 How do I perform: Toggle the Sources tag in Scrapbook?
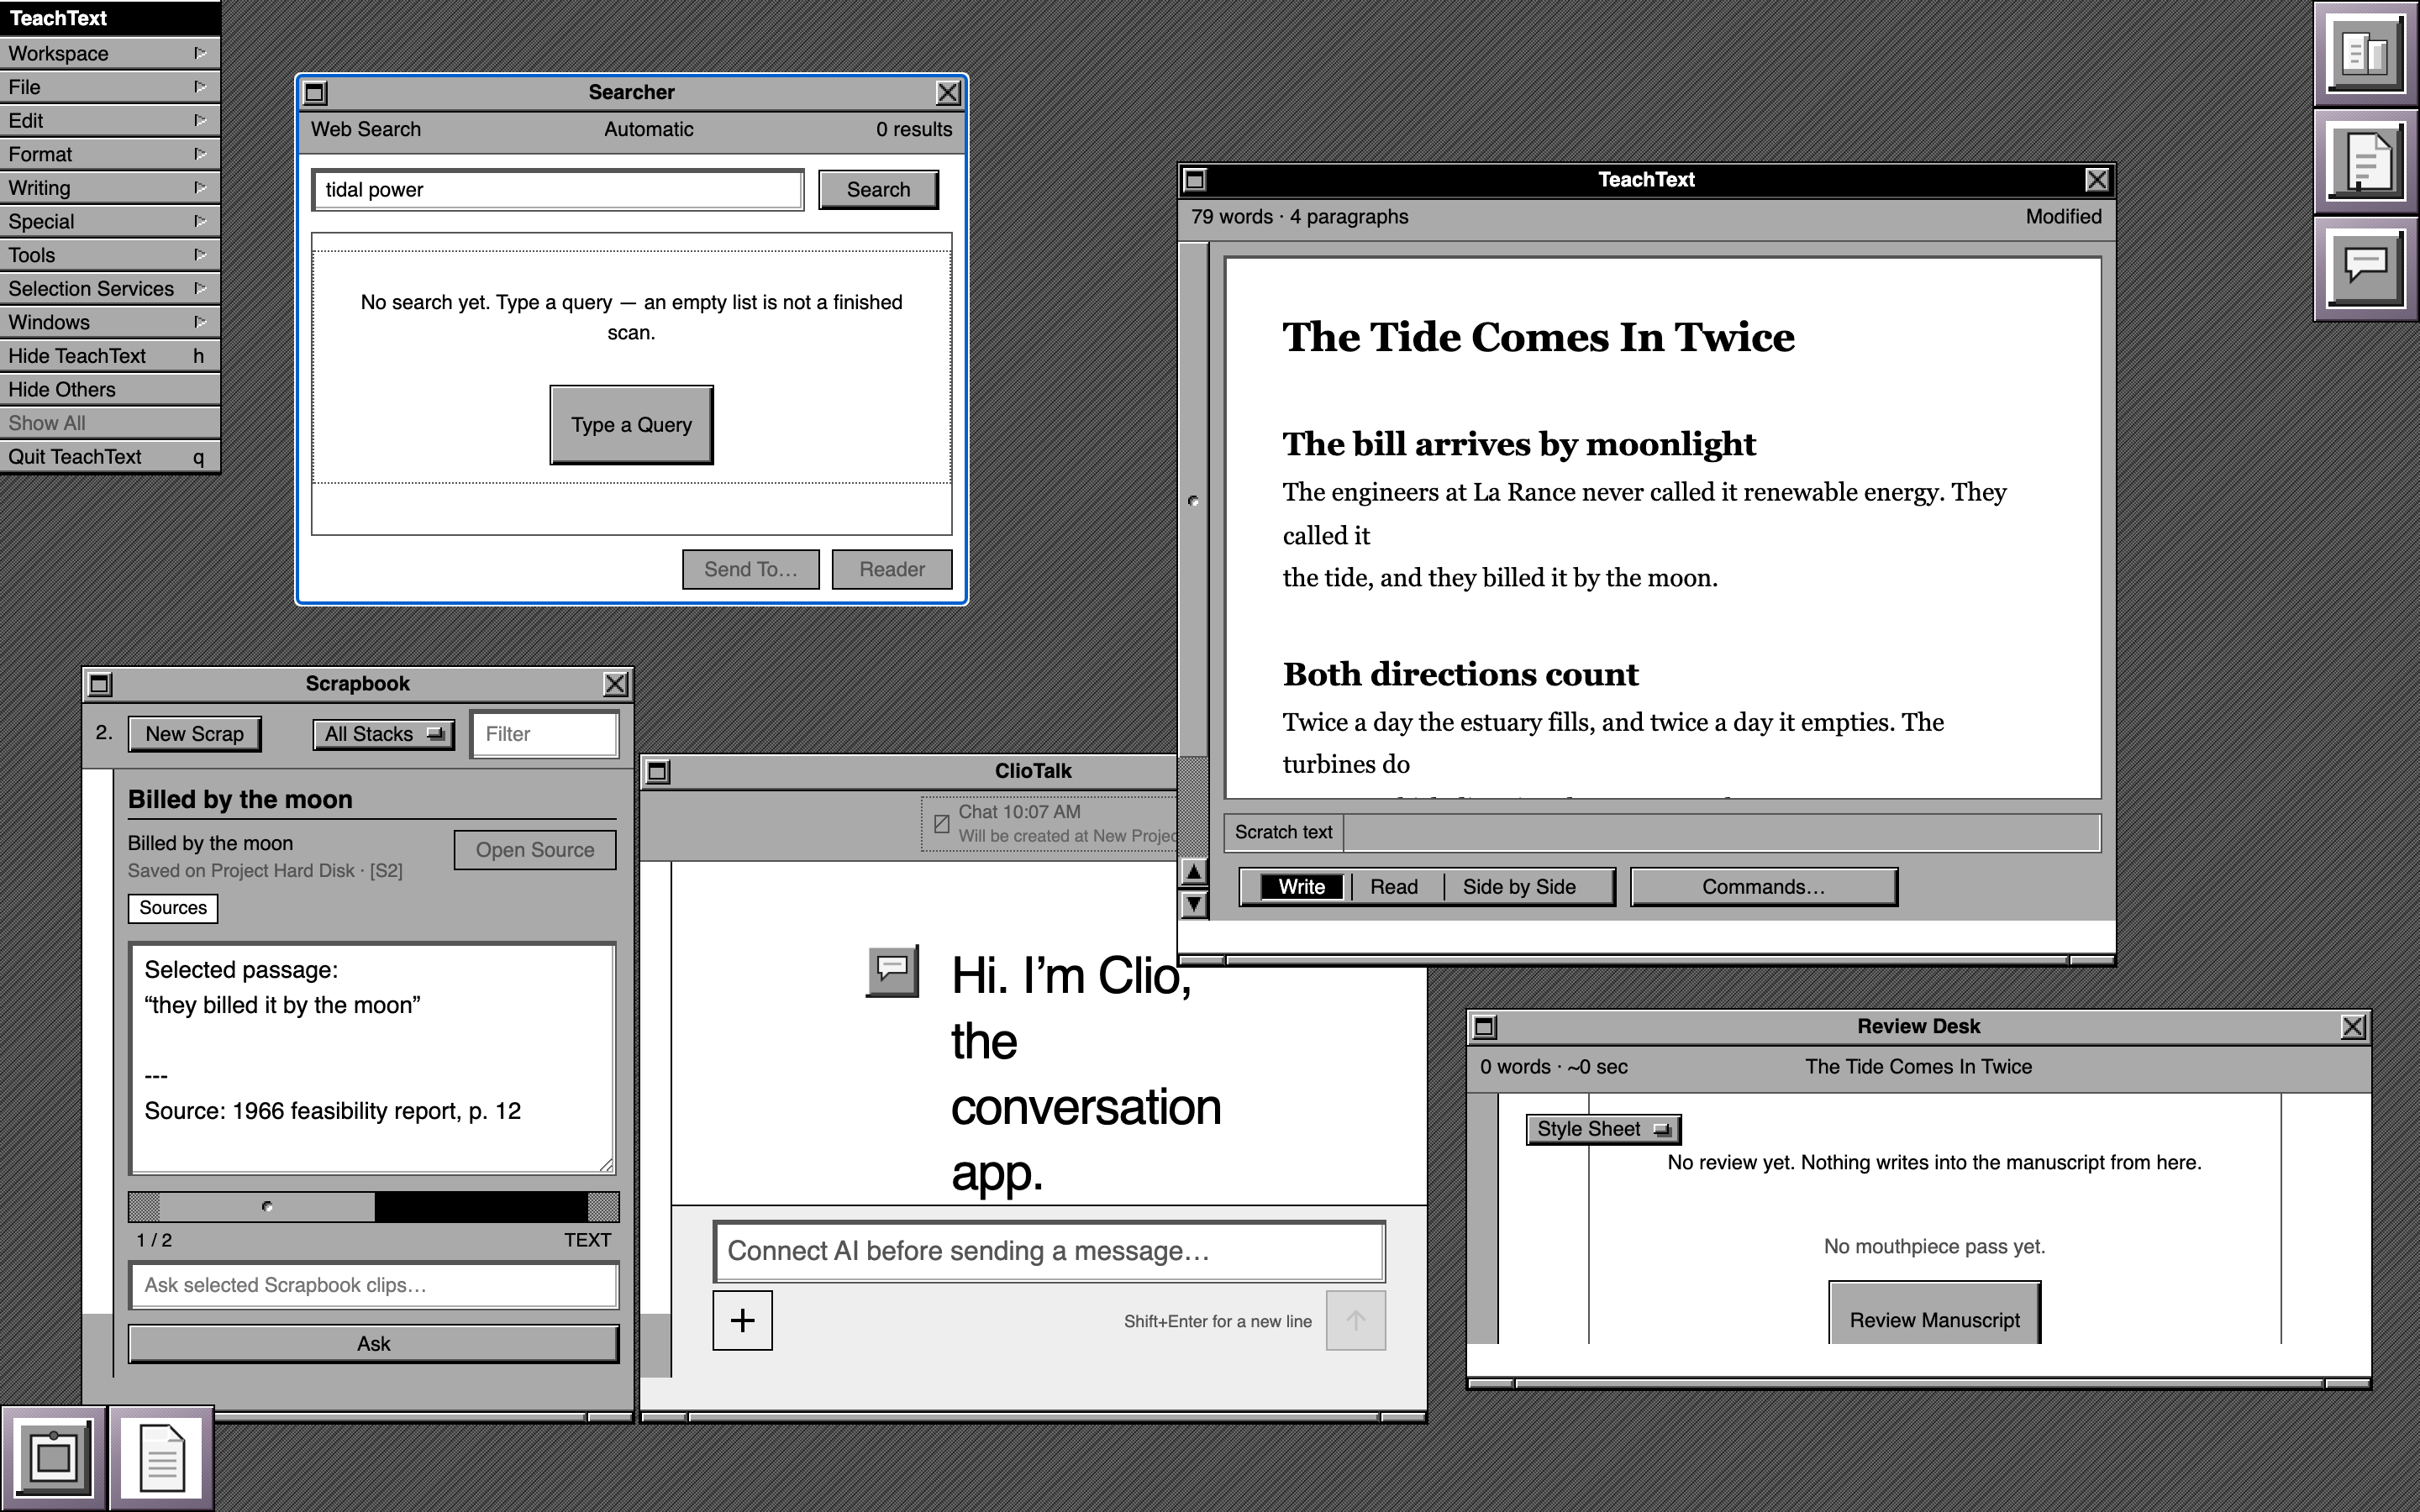(x=173, y=908)
